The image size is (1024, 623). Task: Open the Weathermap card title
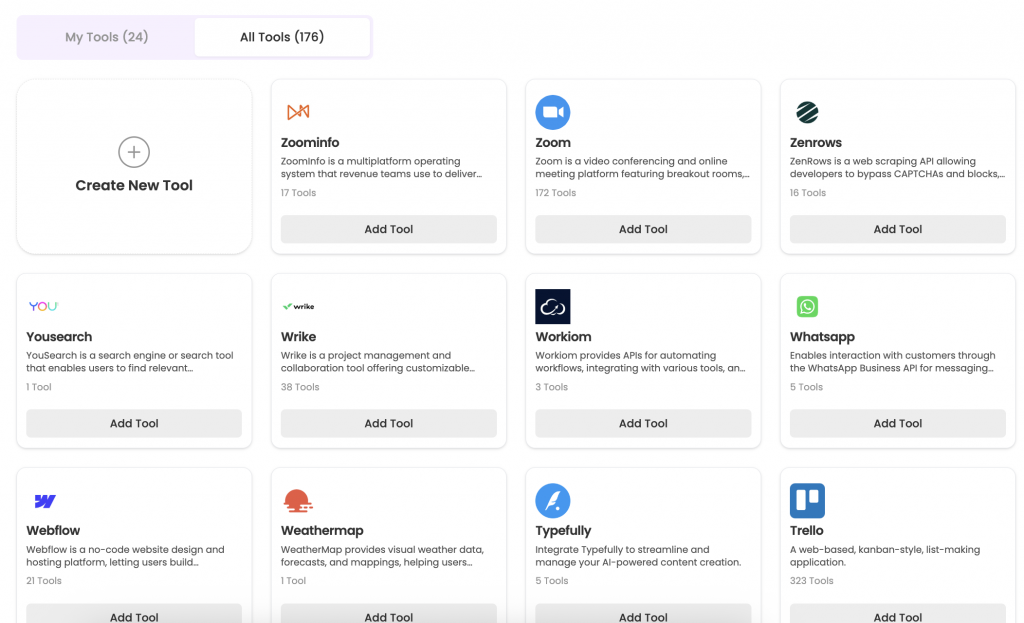[x=322, y=531]
